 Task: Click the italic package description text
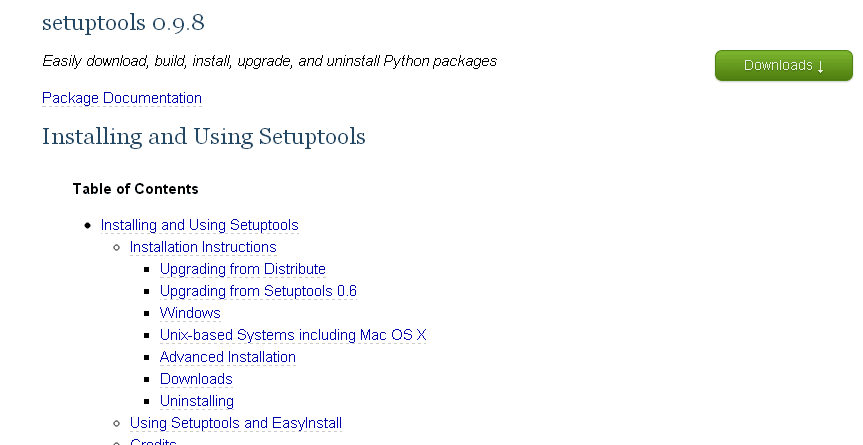click(x=269, y=61)
